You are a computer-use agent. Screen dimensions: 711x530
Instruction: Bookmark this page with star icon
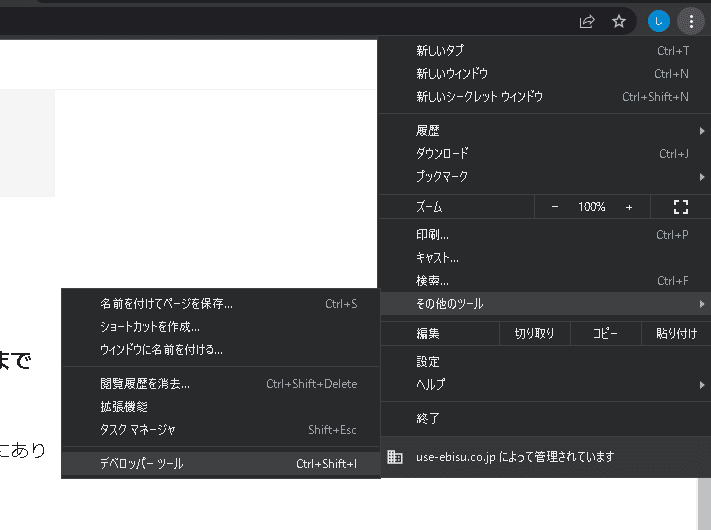pyautogui.click(x=618, y=21)
